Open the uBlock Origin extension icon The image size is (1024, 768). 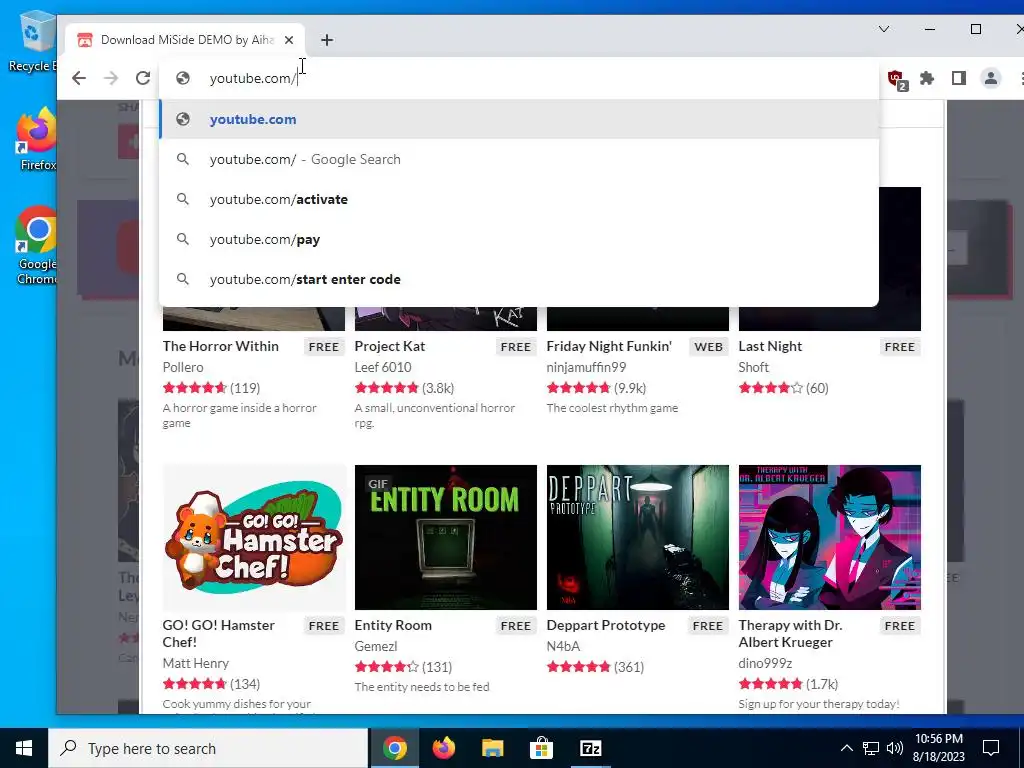(897, 80)
